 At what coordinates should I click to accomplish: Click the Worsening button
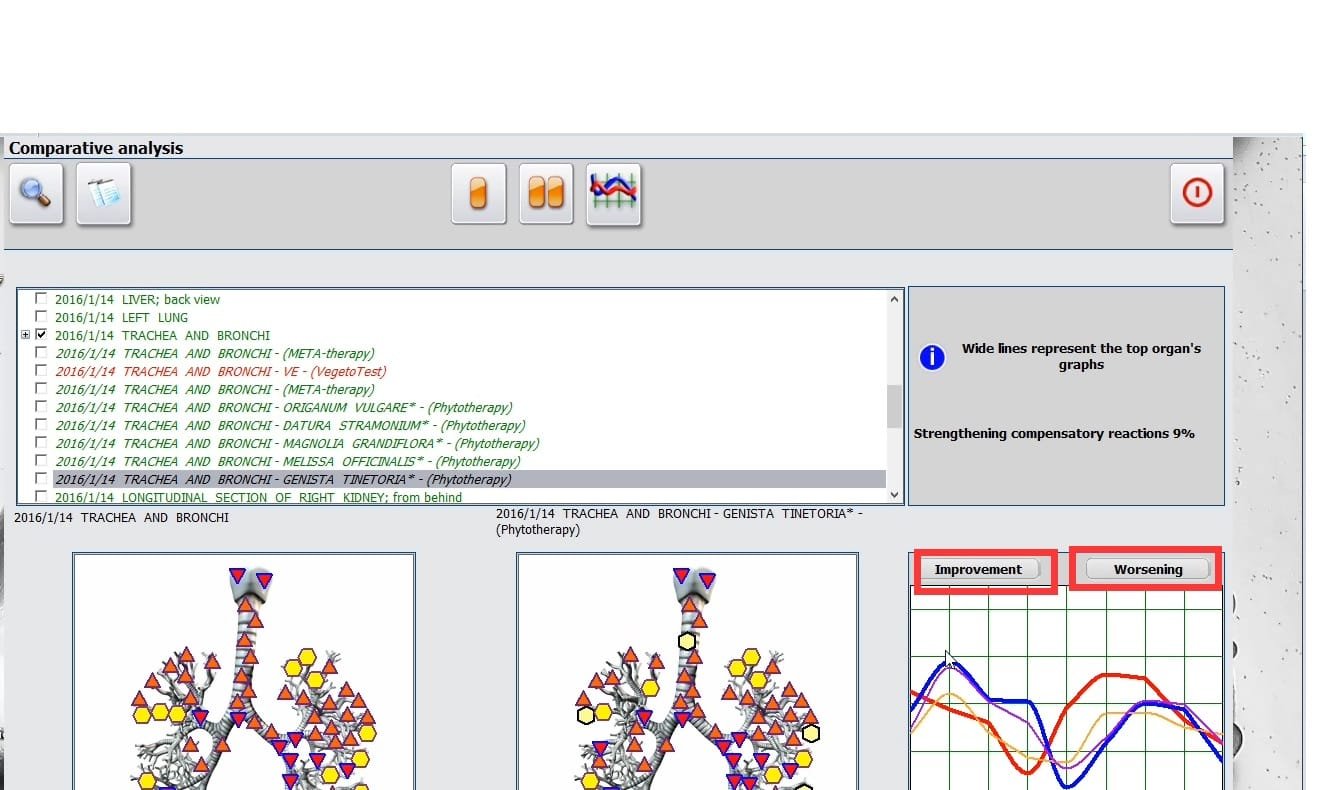pos(1146,568)
